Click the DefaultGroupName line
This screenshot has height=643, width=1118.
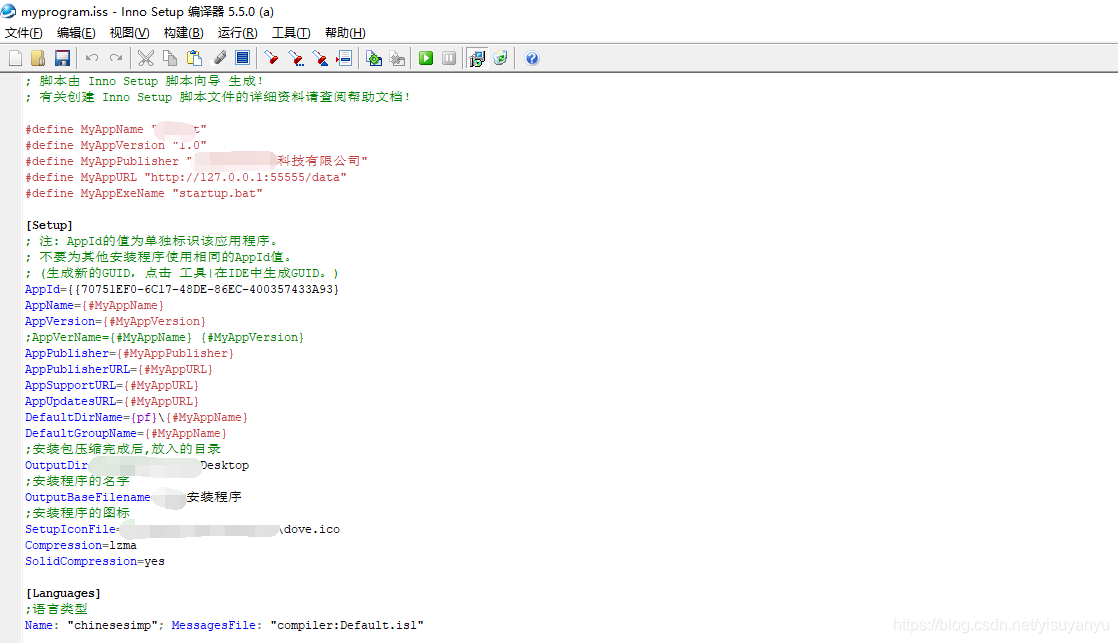[x=125, y=433]
